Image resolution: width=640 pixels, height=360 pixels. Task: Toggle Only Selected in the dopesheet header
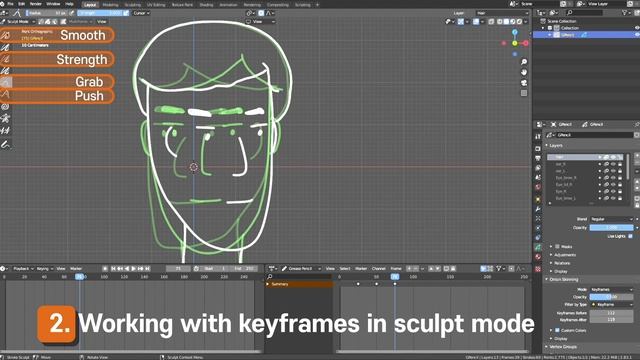point(484,269)
